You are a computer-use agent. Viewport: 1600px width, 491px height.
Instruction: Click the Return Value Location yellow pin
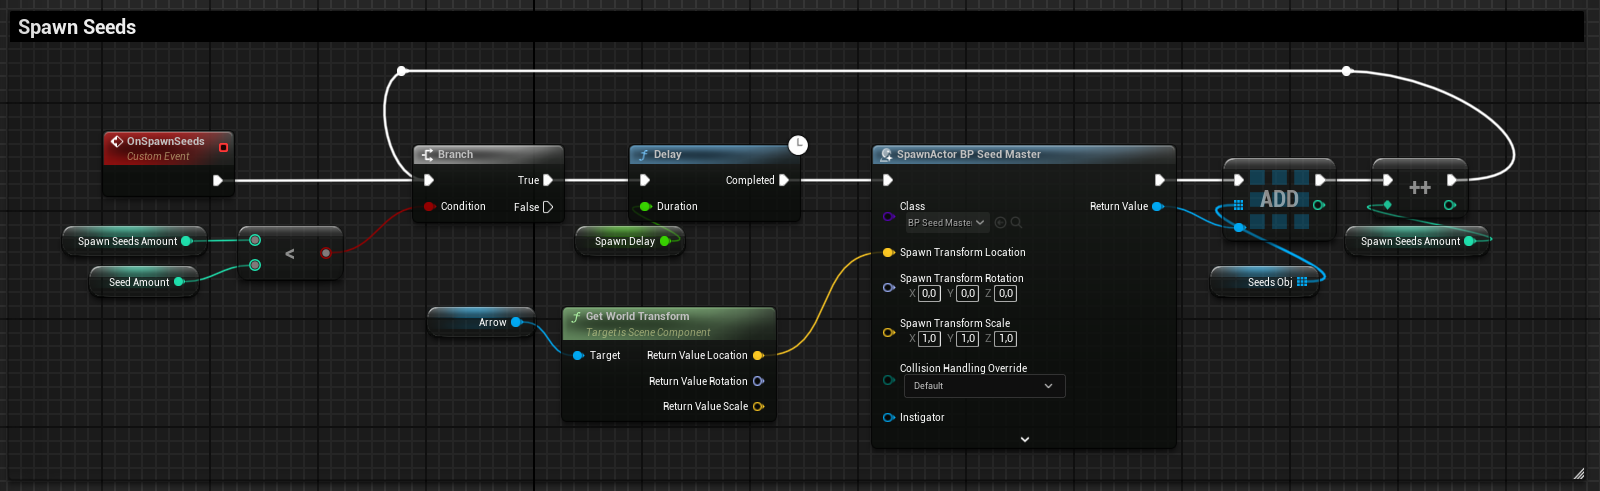[757, 356]
